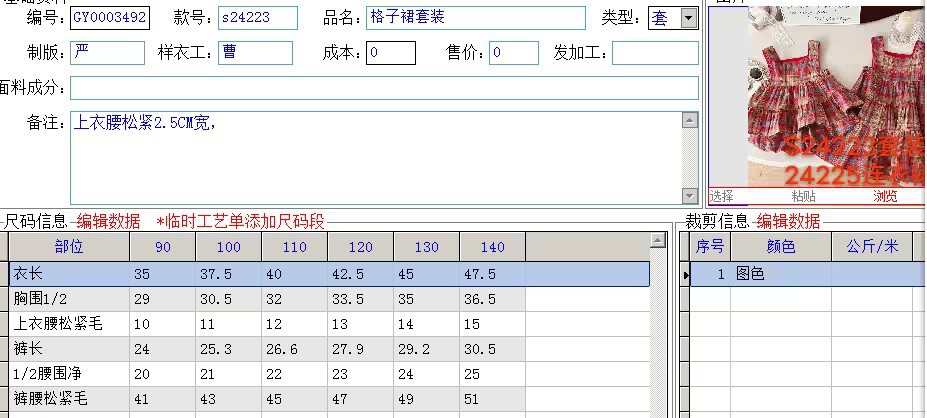
Task: Click the 部位 column header
Action: click(x=69, y=247)
